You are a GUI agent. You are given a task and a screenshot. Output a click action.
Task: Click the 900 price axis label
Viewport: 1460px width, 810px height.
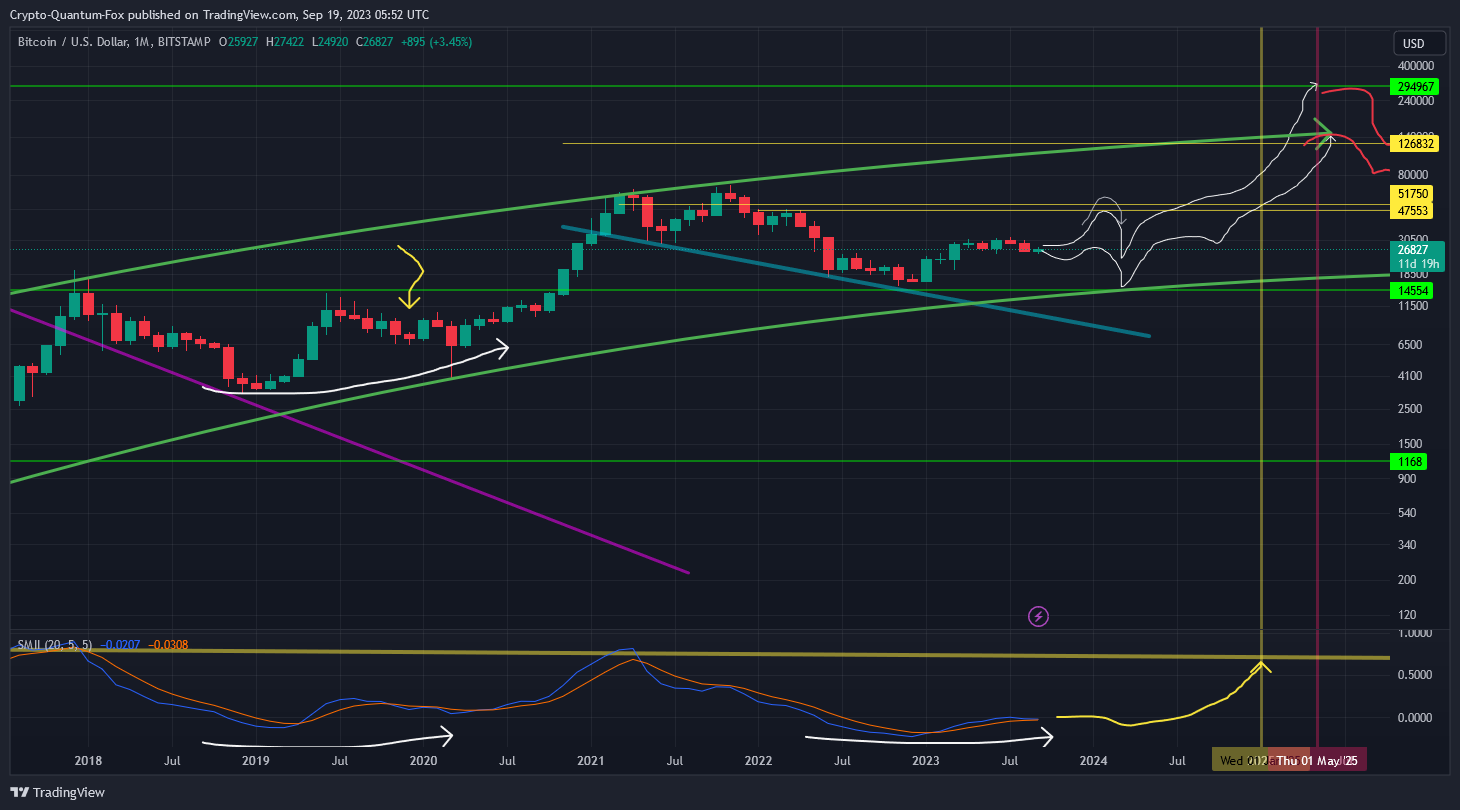pyautogui.click(x=1406, y=478)
